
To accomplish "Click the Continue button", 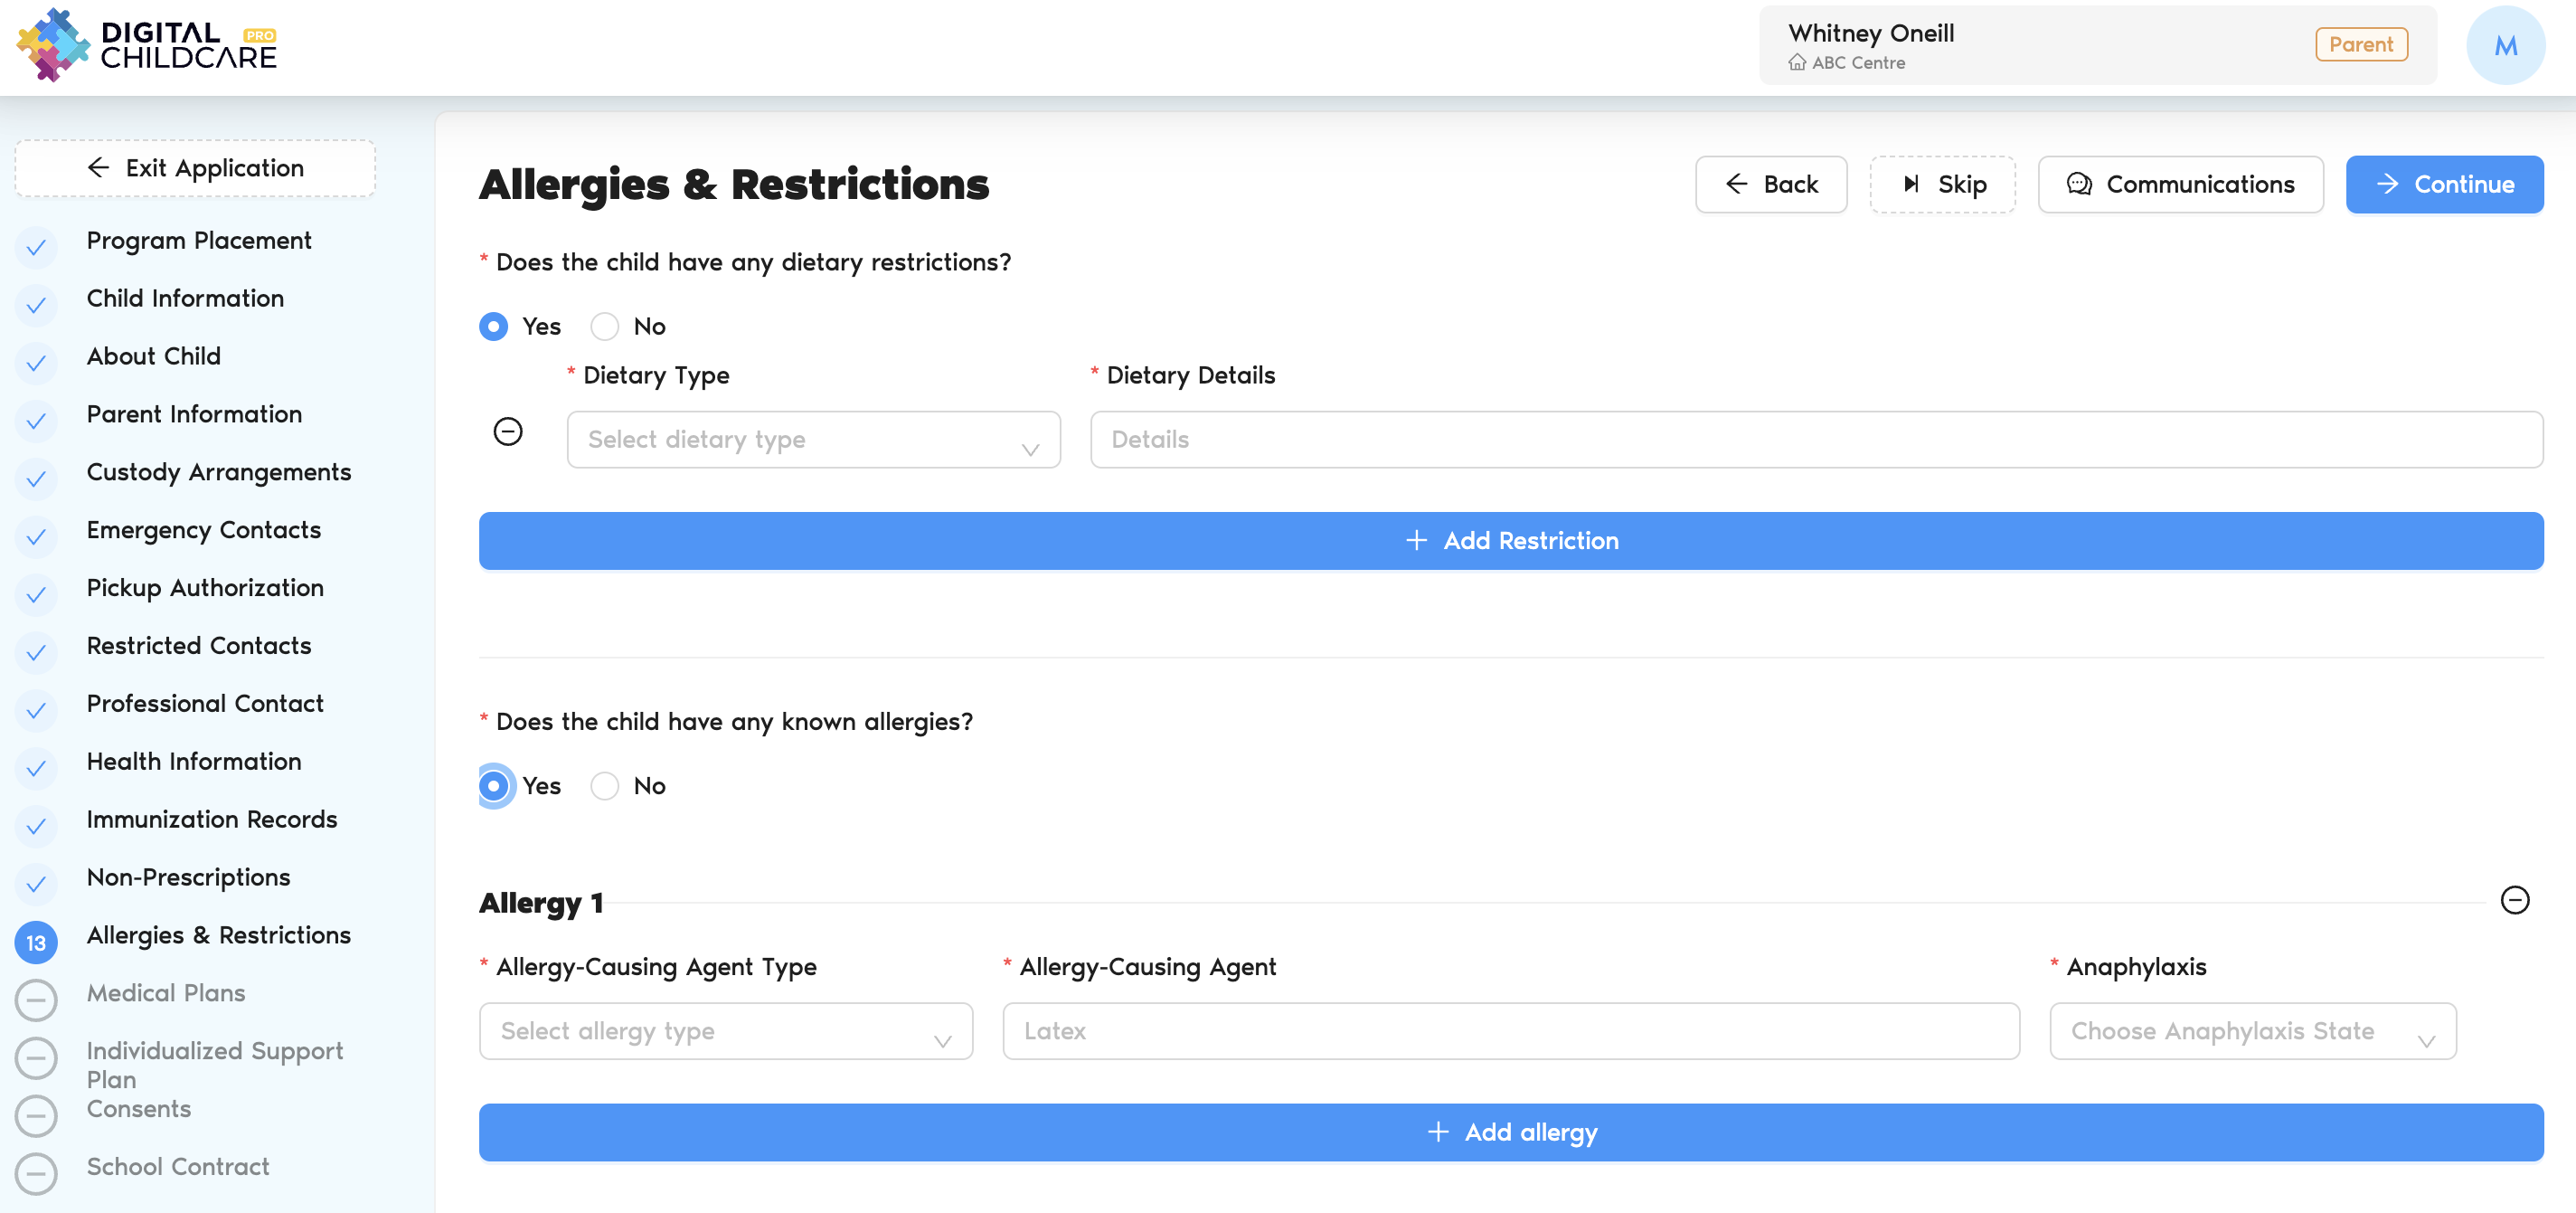I will click(2444, 184).
